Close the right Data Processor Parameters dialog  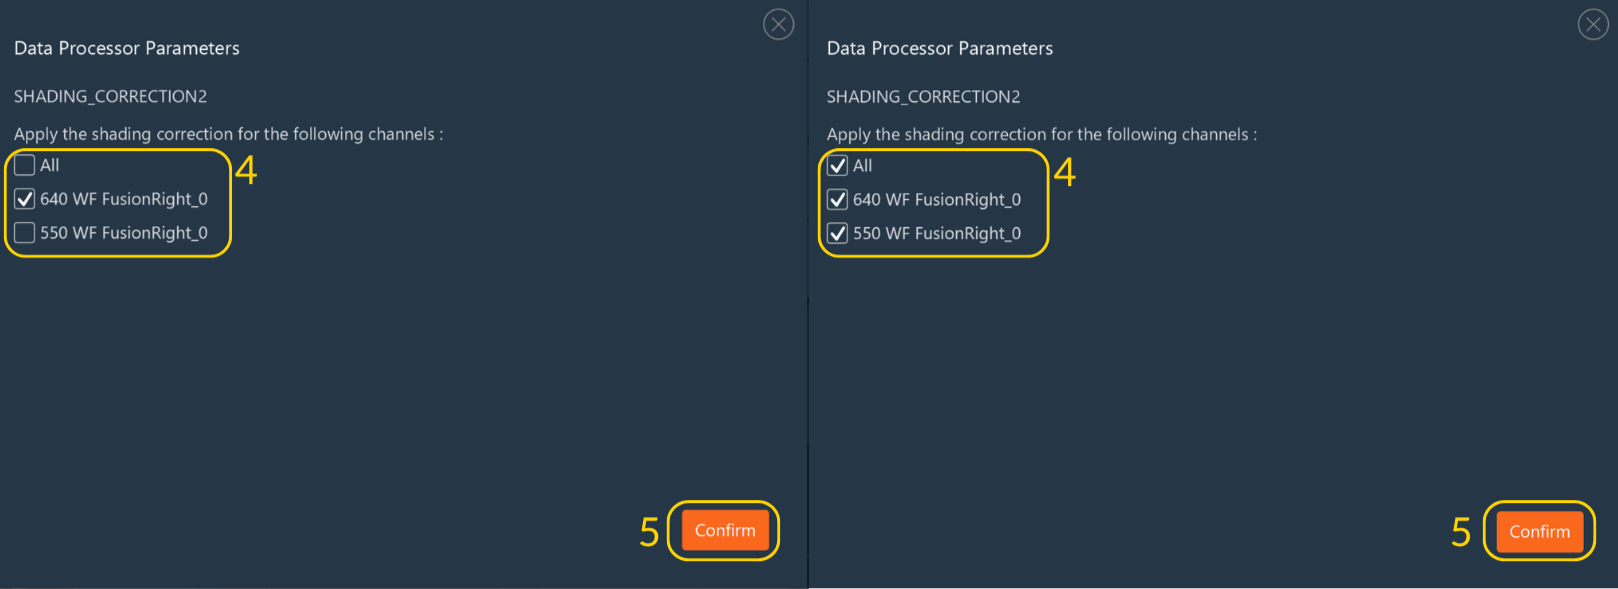(1592, 24)
